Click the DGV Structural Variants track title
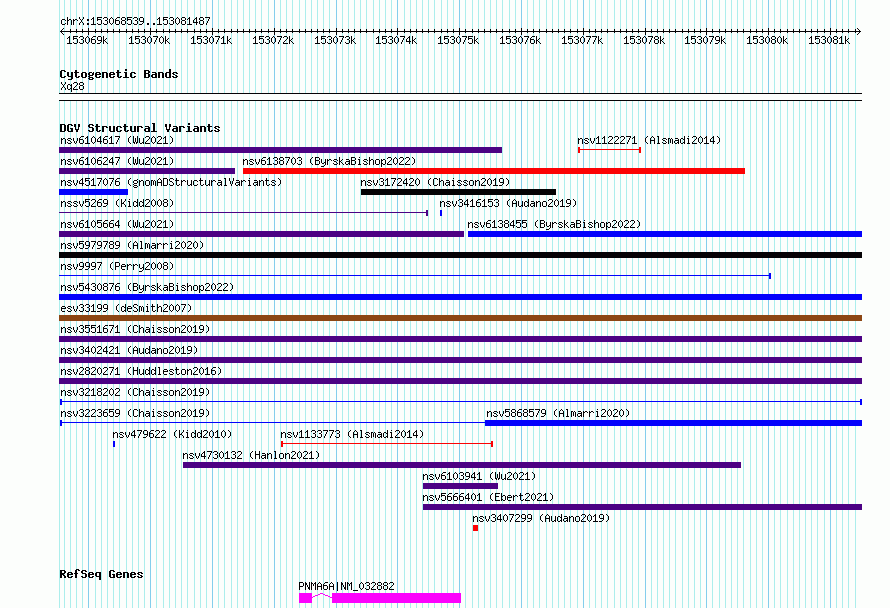890x608 pixels. [x=140, y=128]
